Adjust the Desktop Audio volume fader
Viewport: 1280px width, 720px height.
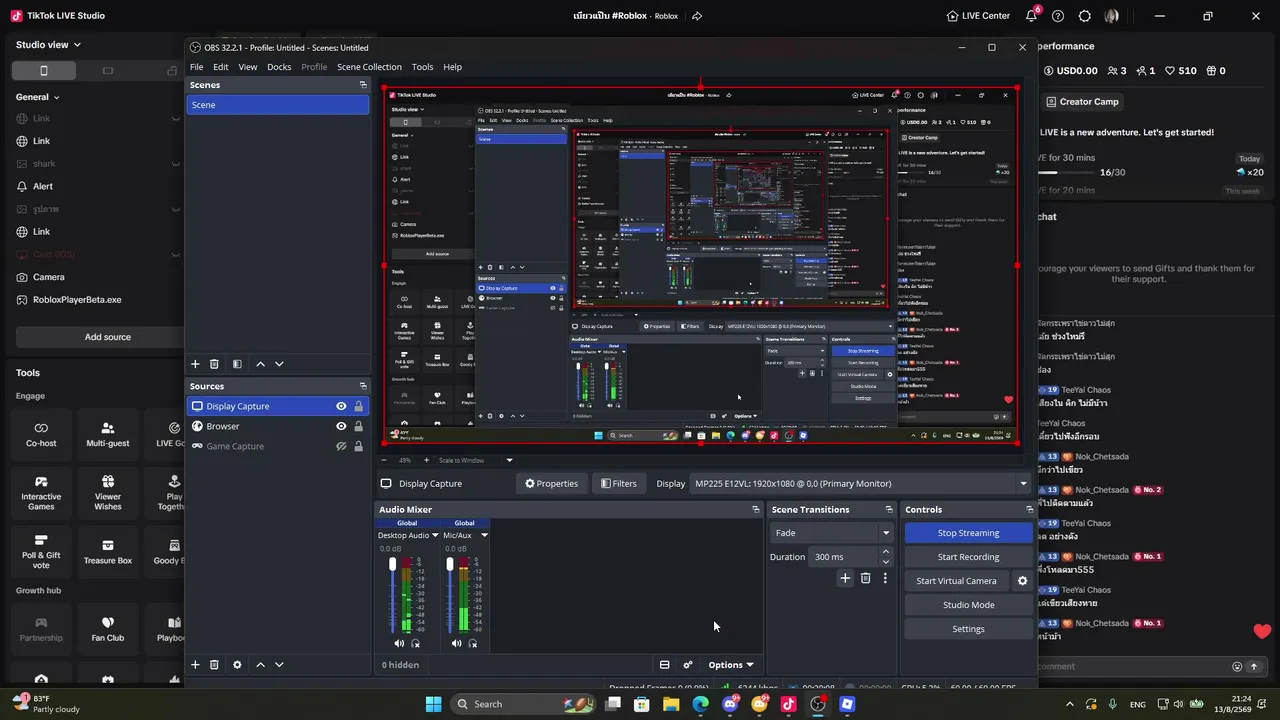pyautogui.click(x=392, y=565)
